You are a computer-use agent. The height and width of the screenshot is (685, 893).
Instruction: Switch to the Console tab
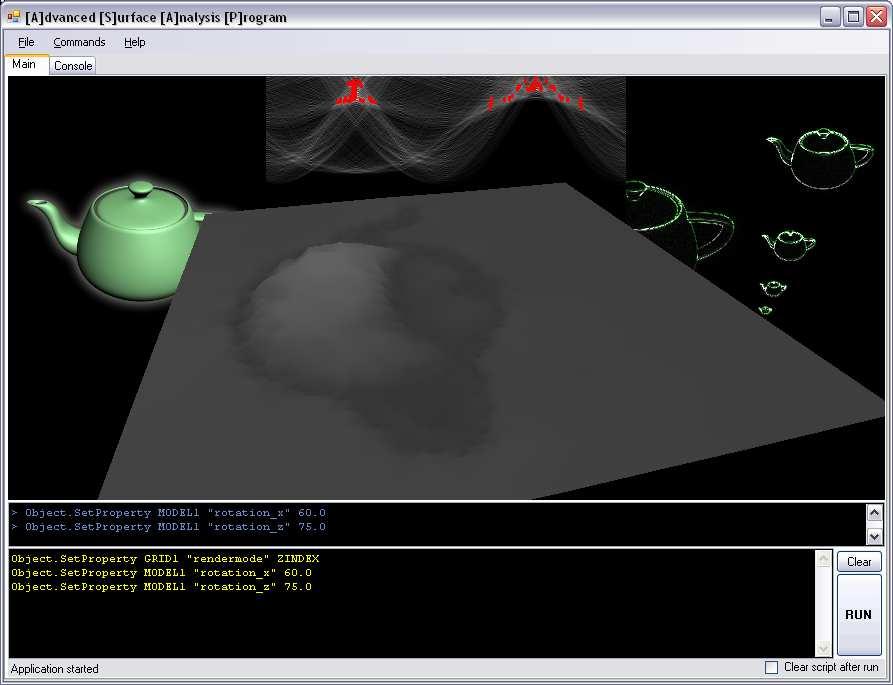pyautogui.click(x=73, y=66)
